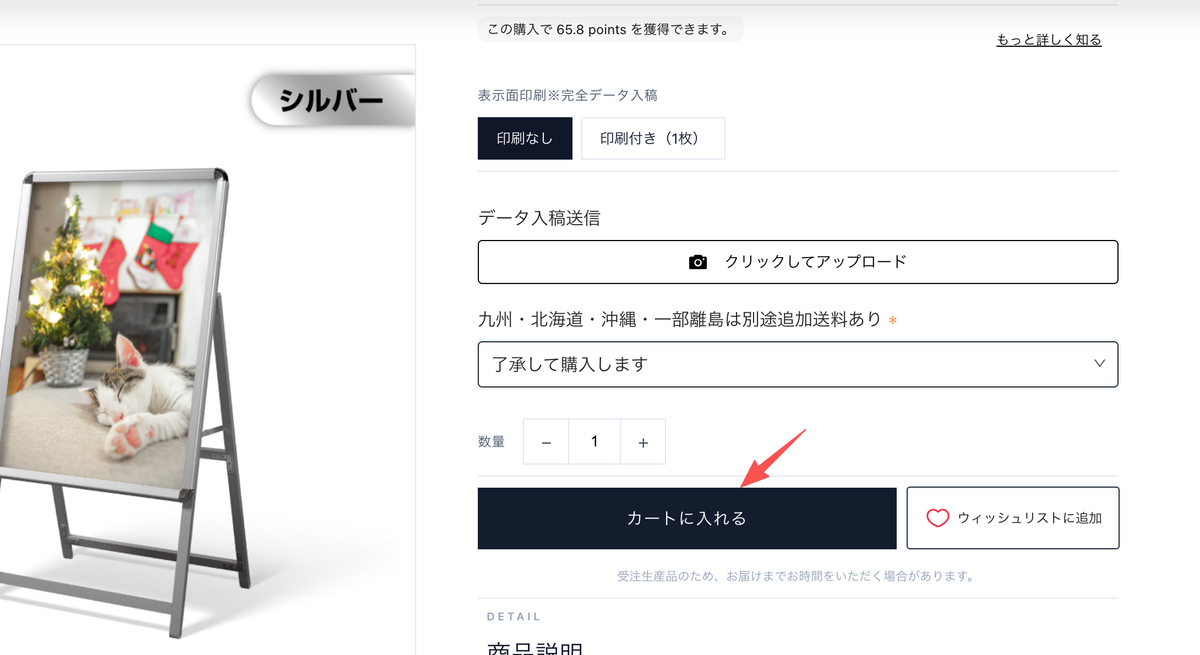This screenshot has height=655, width=1200.
Task: Click the 65.8 points earned notice
Action: click(610, 29)
